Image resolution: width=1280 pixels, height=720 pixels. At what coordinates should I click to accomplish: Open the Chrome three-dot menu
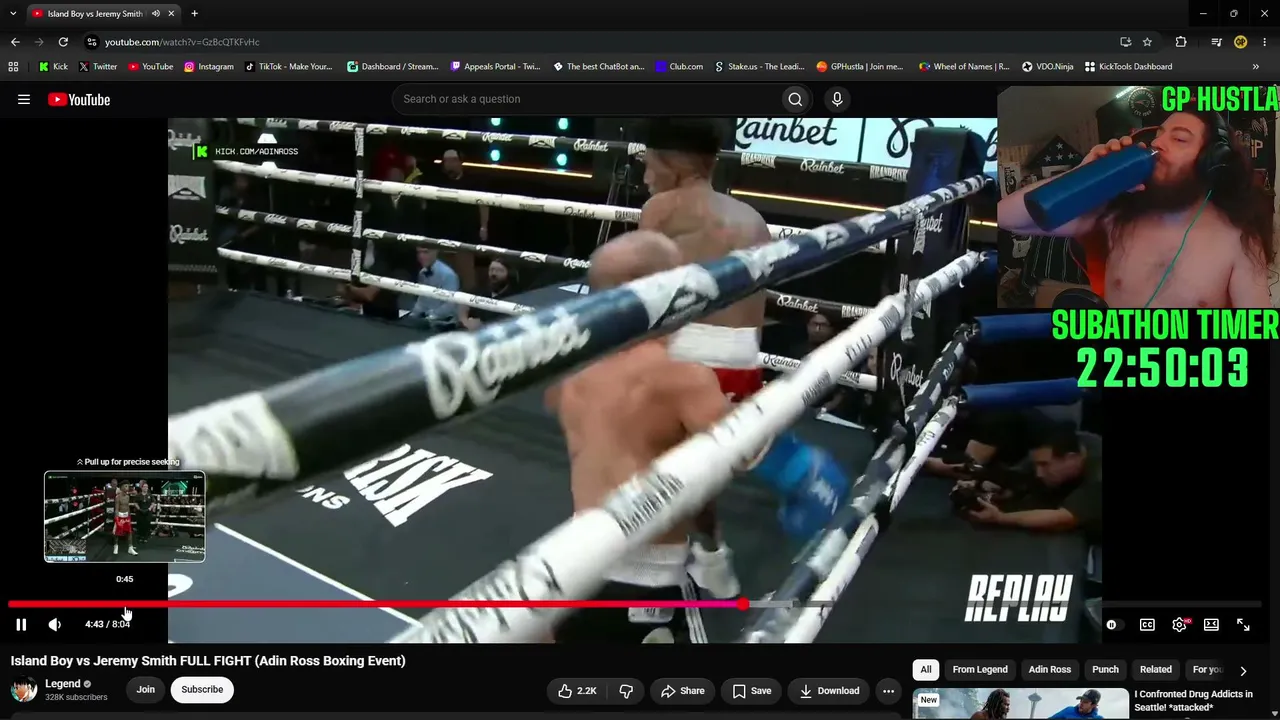tap(1265, 42)
